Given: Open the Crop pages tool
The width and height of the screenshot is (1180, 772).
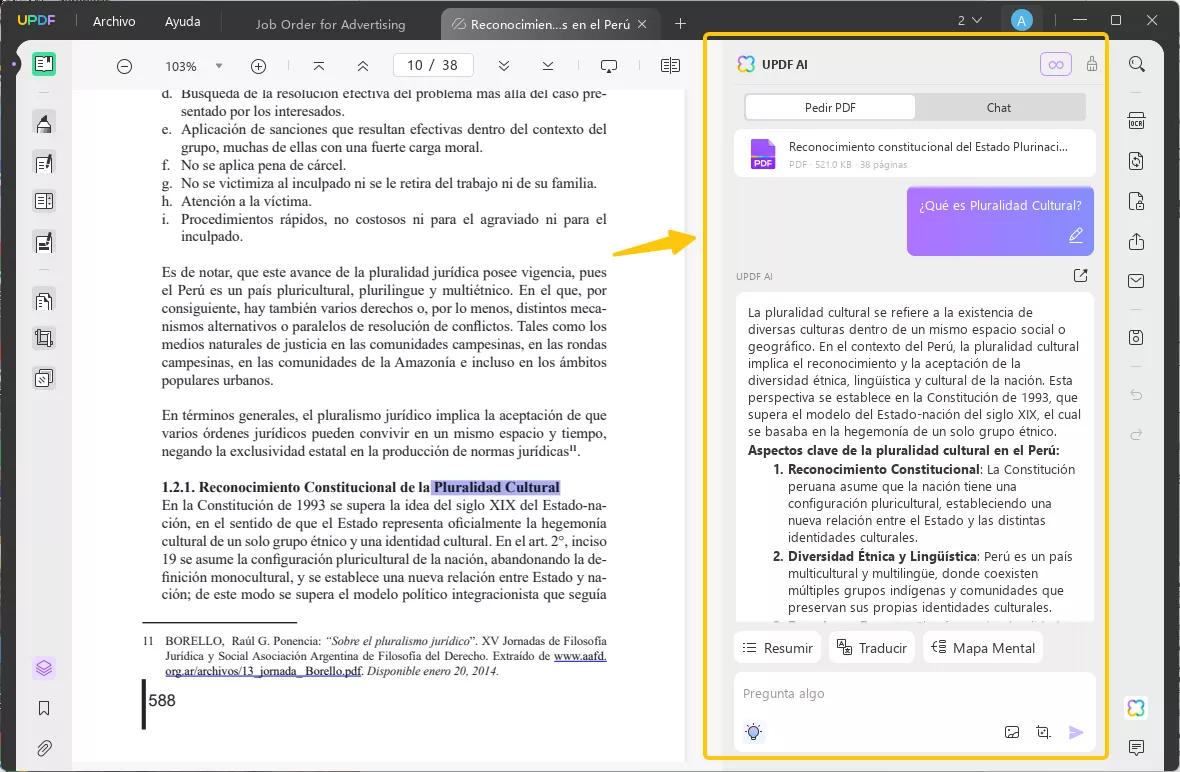Looking at the screenshot, I should [x=44, y=339].
